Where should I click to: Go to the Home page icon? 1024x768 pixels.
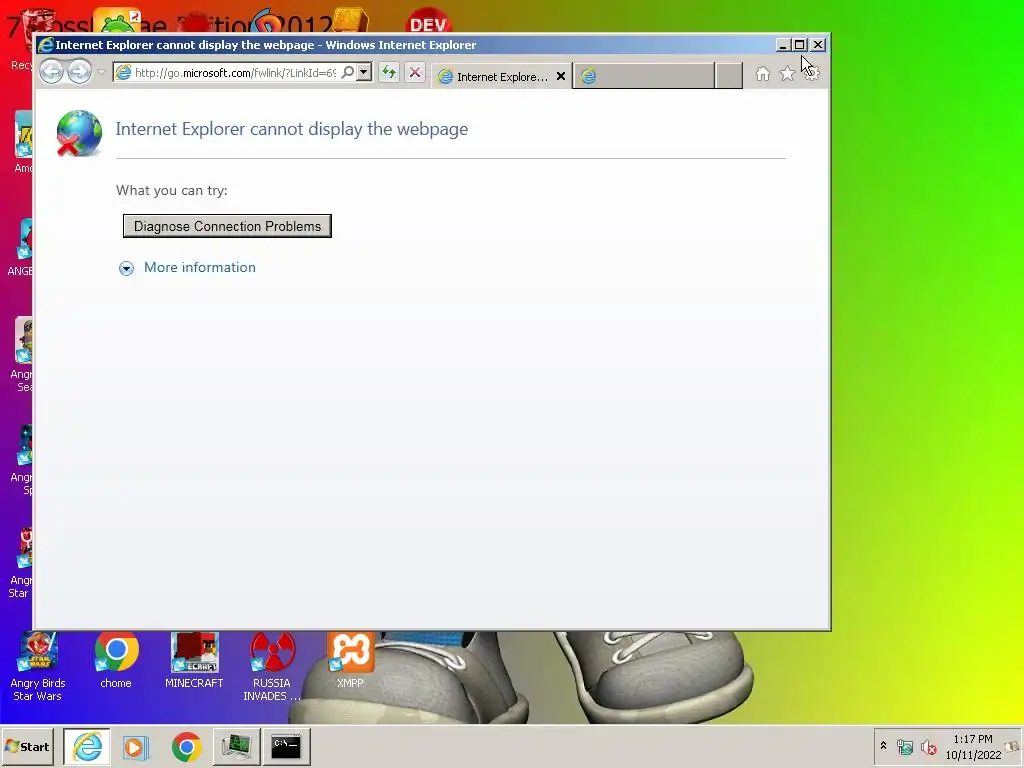pos(763,74)
